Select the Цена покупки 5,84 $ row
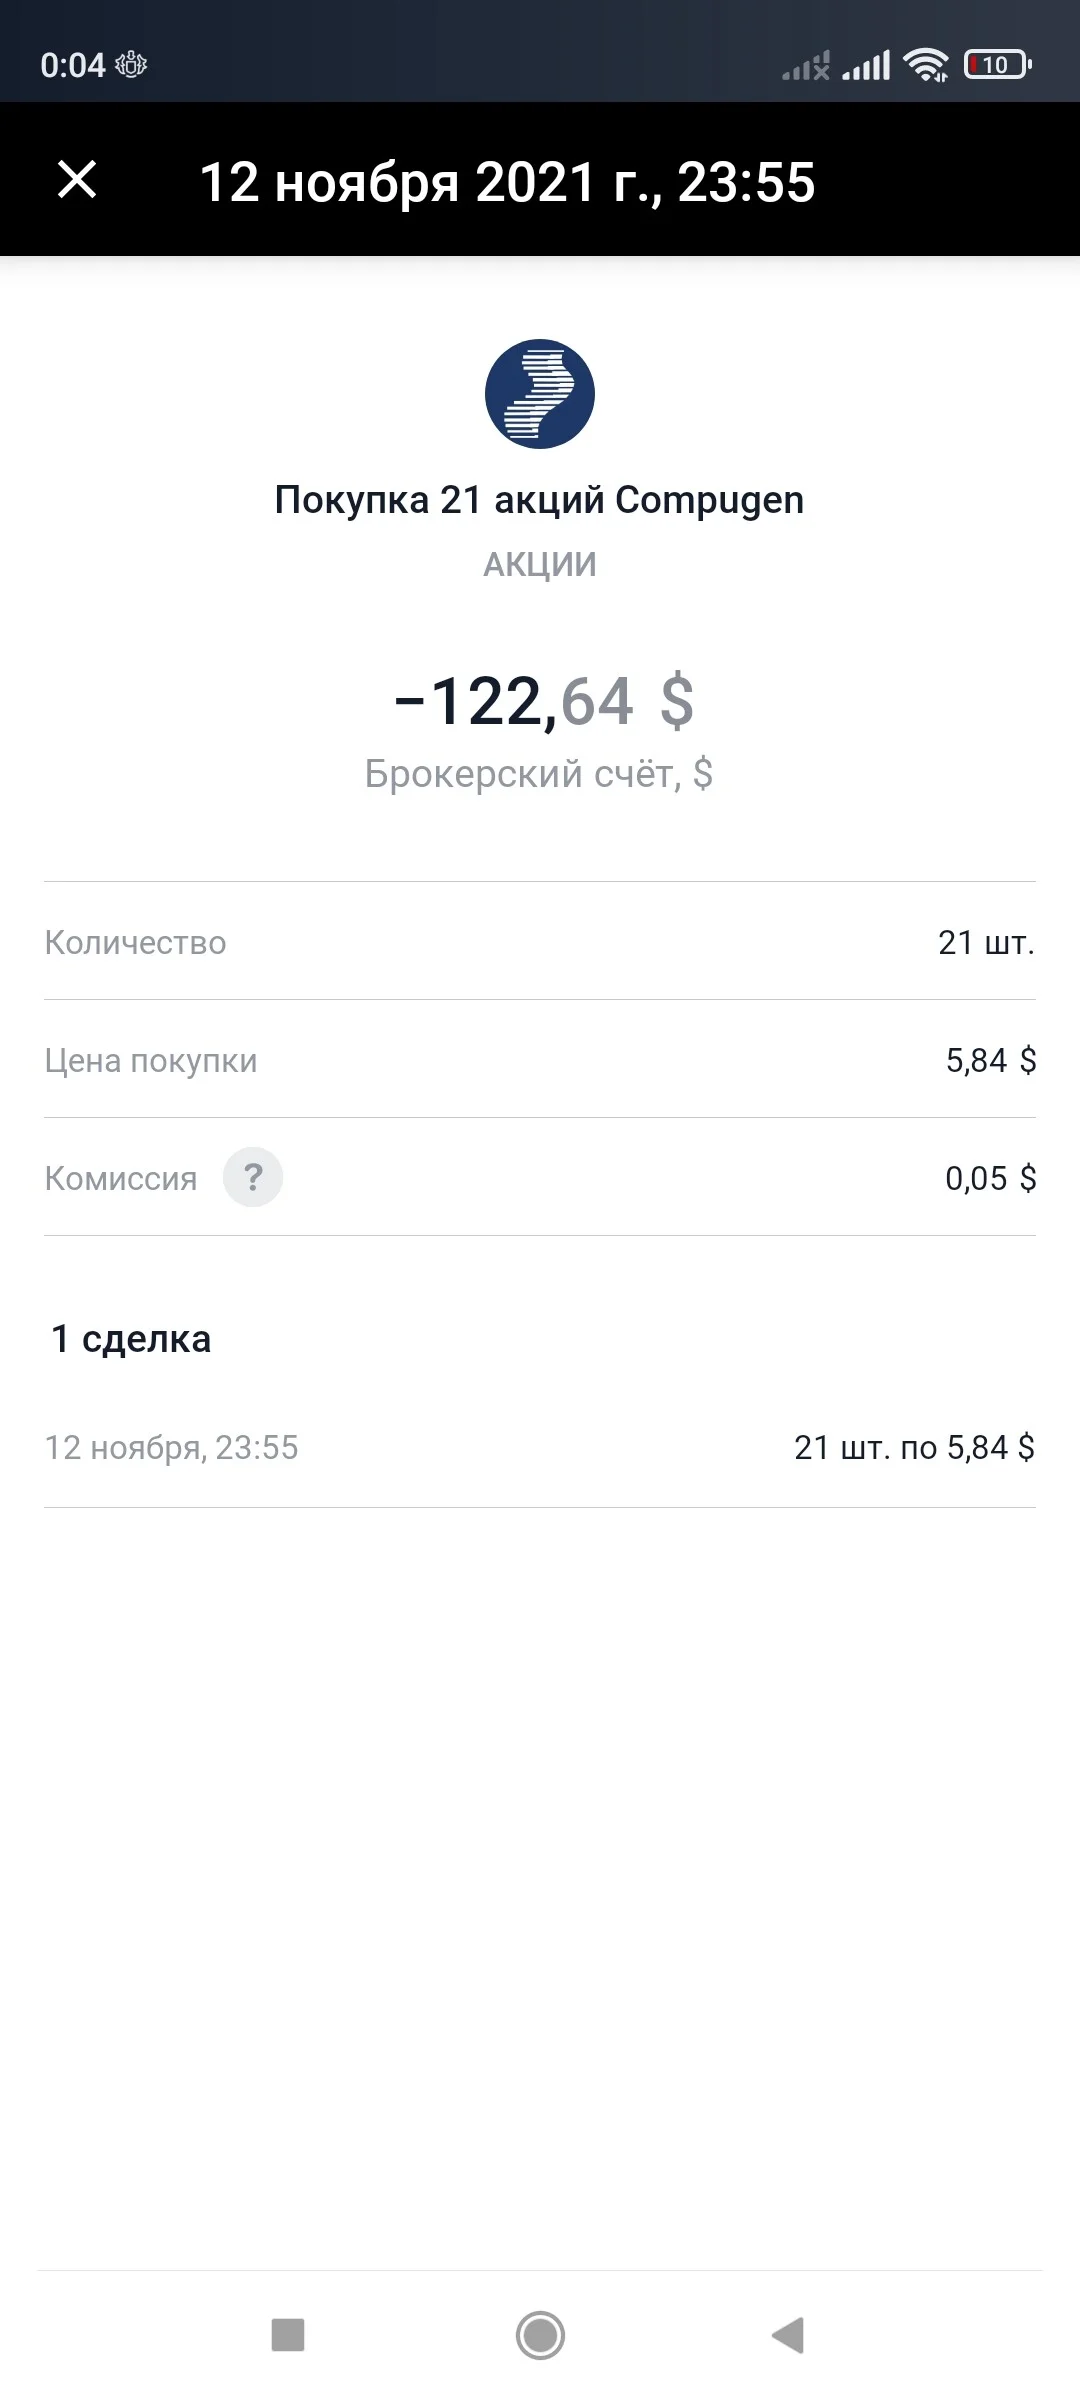This screenshot has width=1080, height=2400. pos(540,1059)
